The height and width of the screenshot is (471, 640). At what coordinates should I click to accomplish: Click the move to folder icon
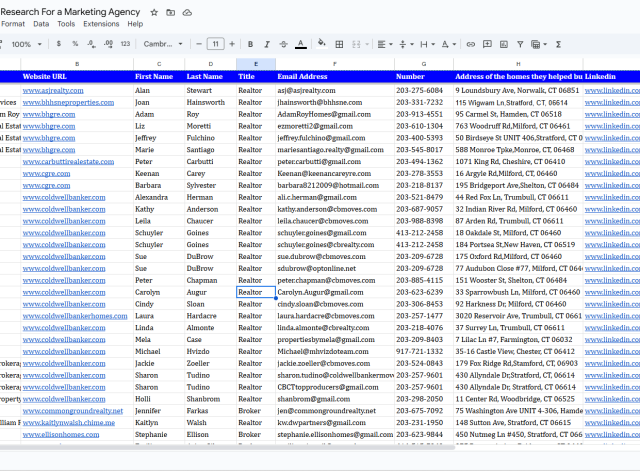(x=171, y=13)
